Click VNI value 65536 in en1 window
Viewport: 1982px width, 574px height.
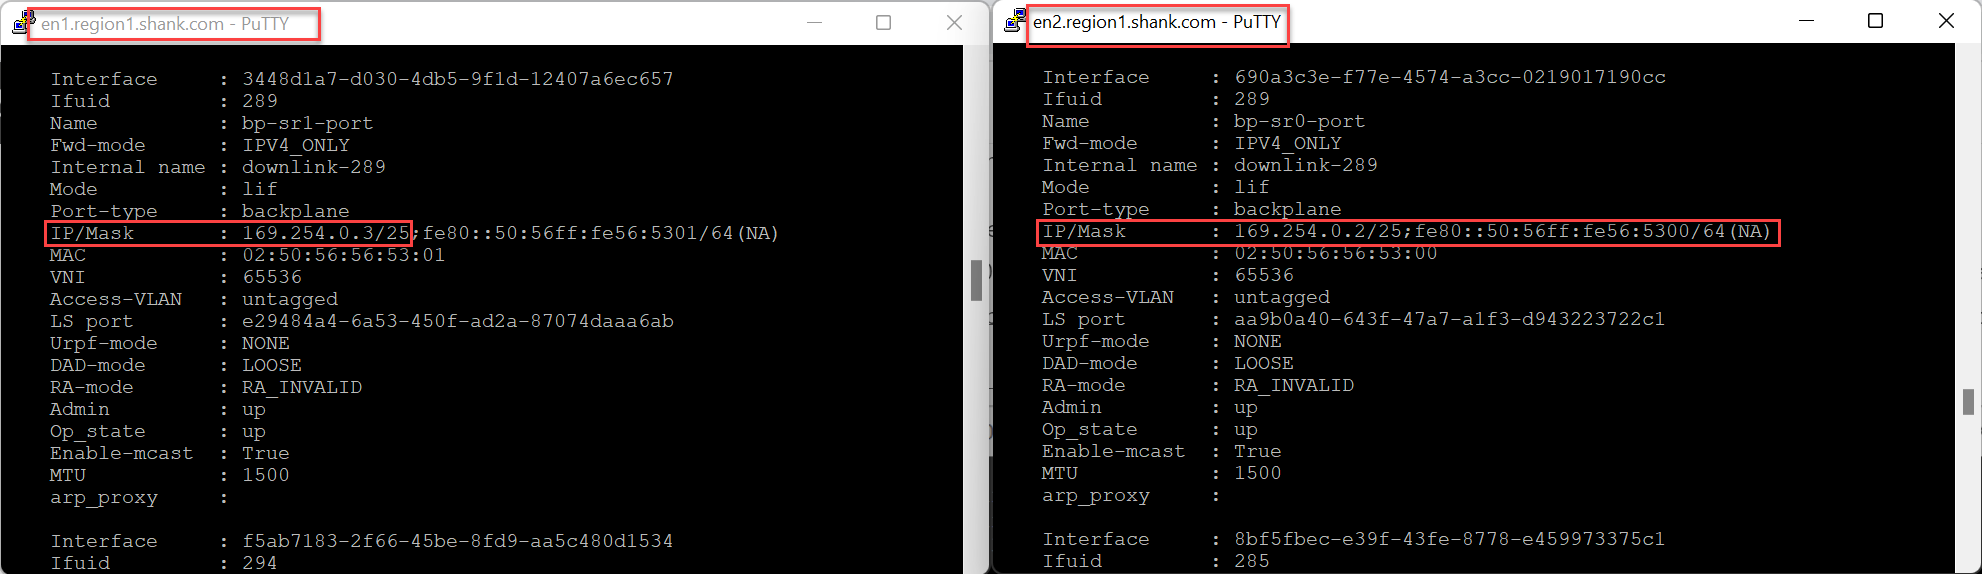click(x=272, y=277)
